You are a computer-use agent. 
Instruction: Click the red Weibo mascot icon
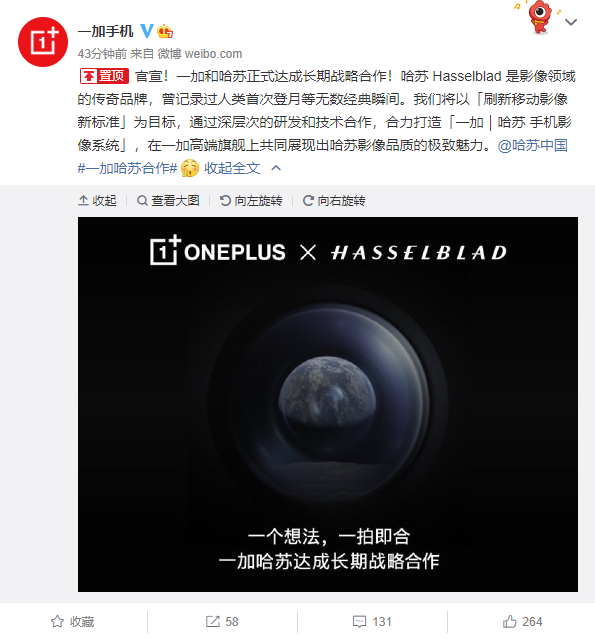[x=540, y=16]
